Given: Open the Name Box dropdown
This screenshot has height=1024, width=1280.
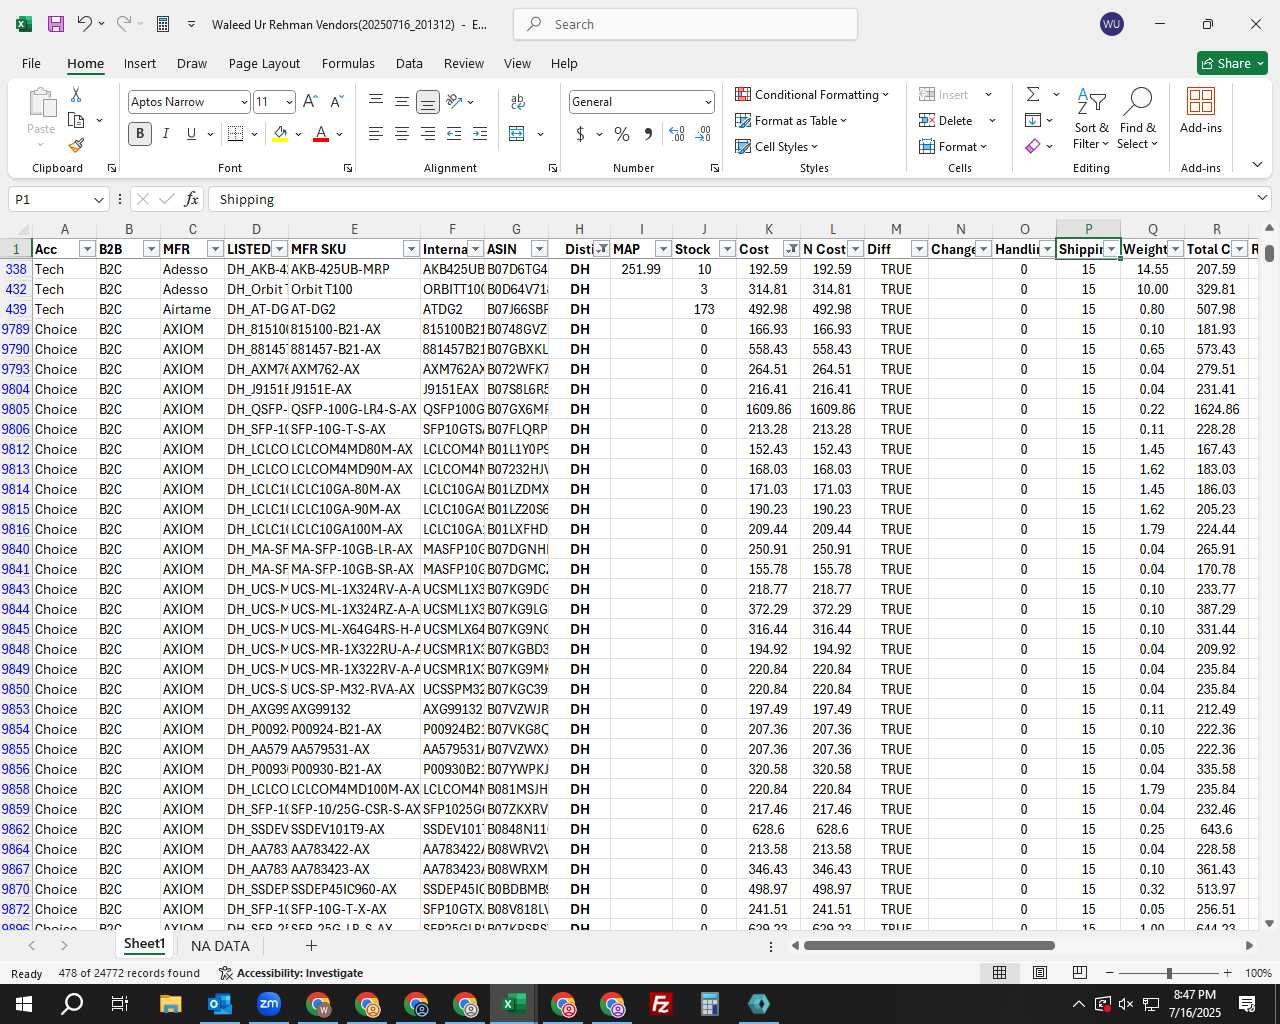Looking at the screenshot, I should (98, 200).
